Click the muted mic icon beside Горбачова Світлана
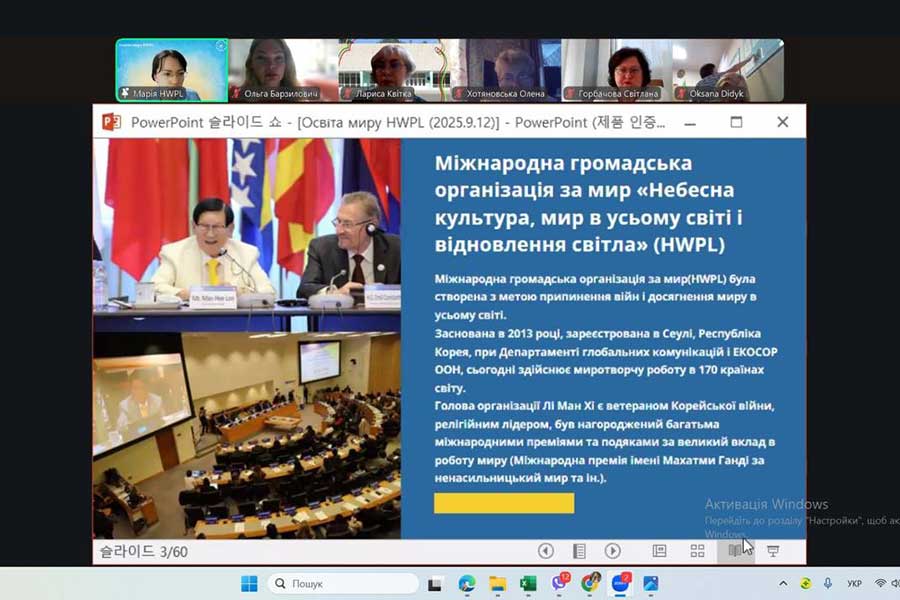The image size is (900, 600). [x=570, y=93]
